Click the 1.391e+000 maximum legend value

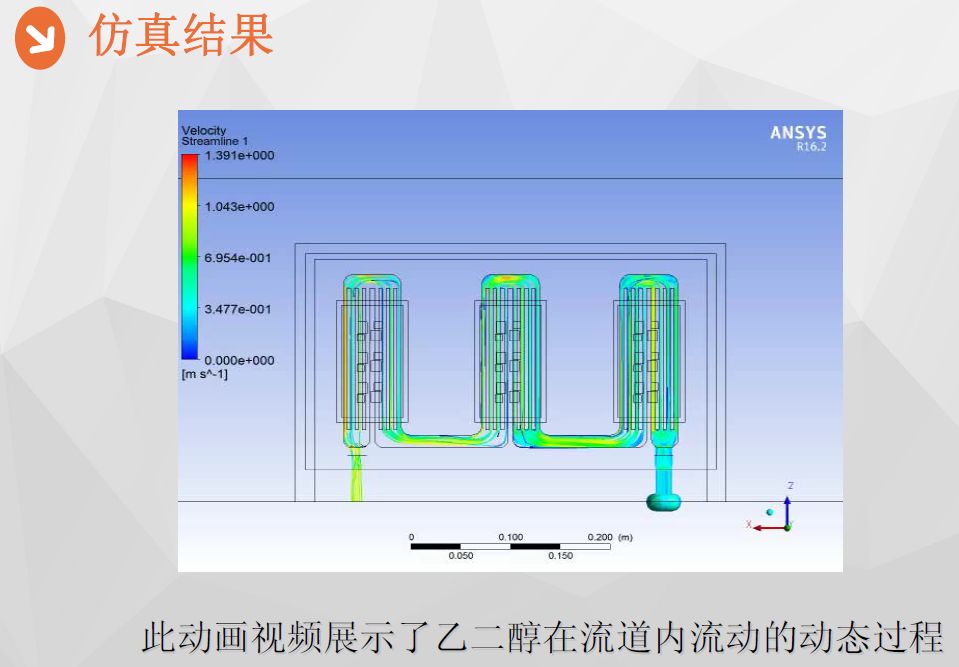point(239,156)
